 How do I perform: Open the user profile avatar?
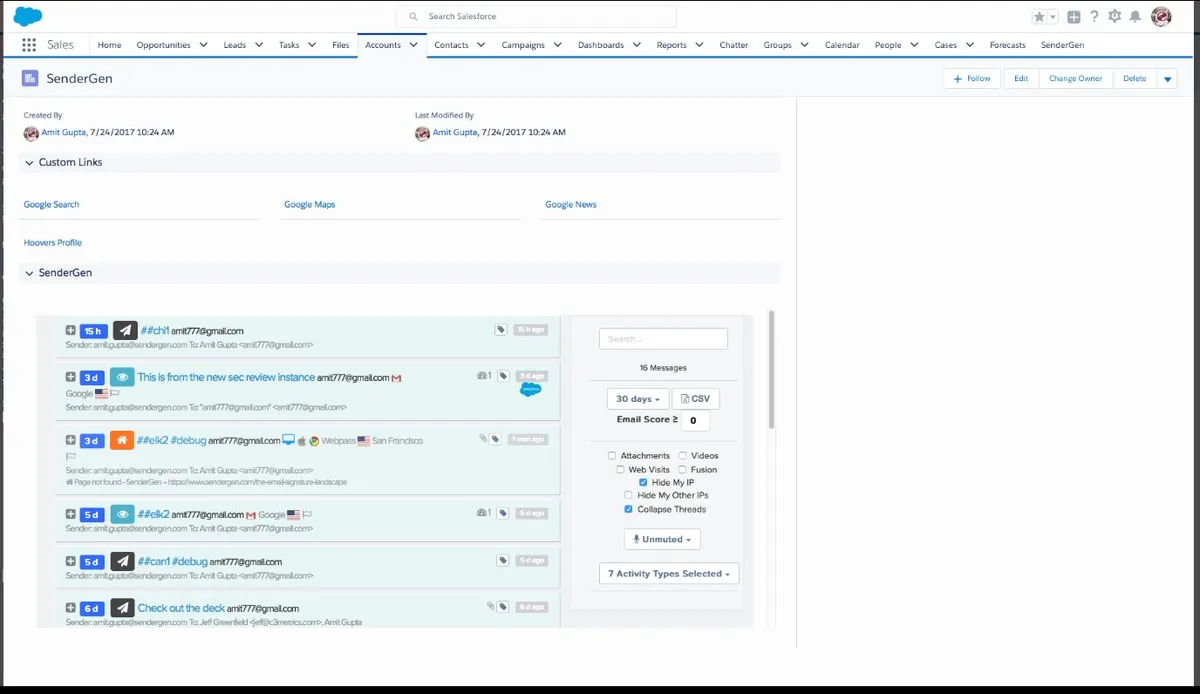coord(1161,16)
